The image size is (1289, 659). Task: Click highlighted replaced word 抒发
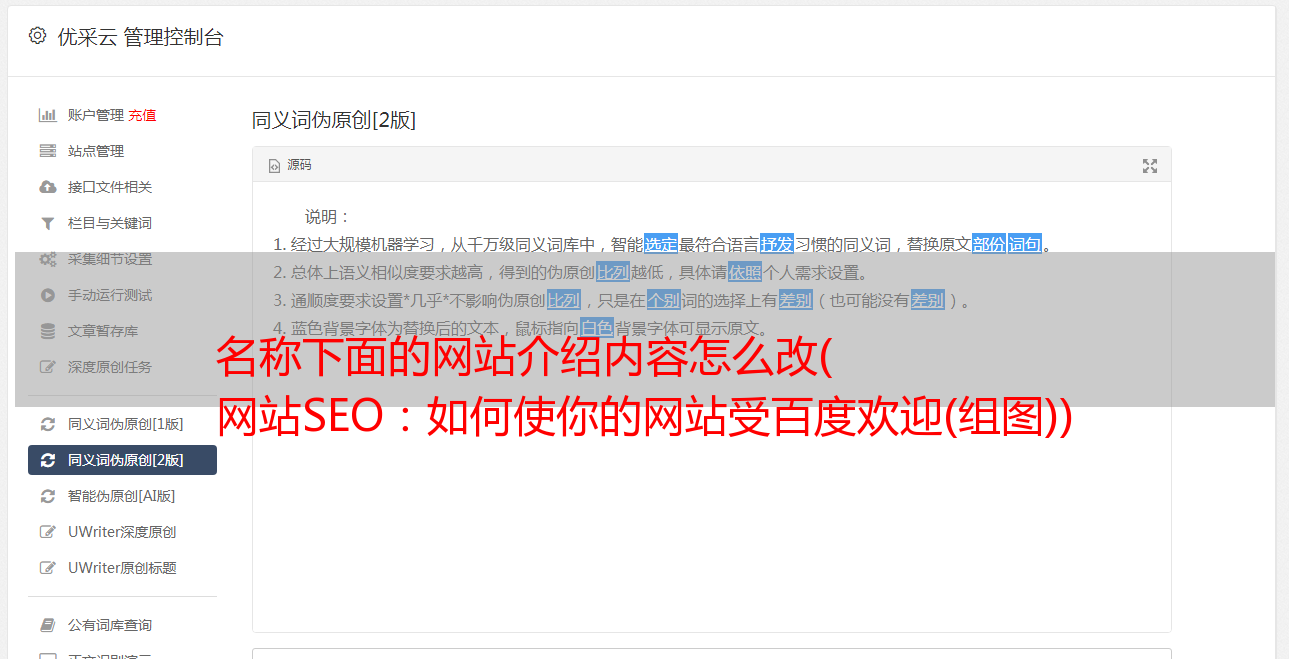point(777,244)
